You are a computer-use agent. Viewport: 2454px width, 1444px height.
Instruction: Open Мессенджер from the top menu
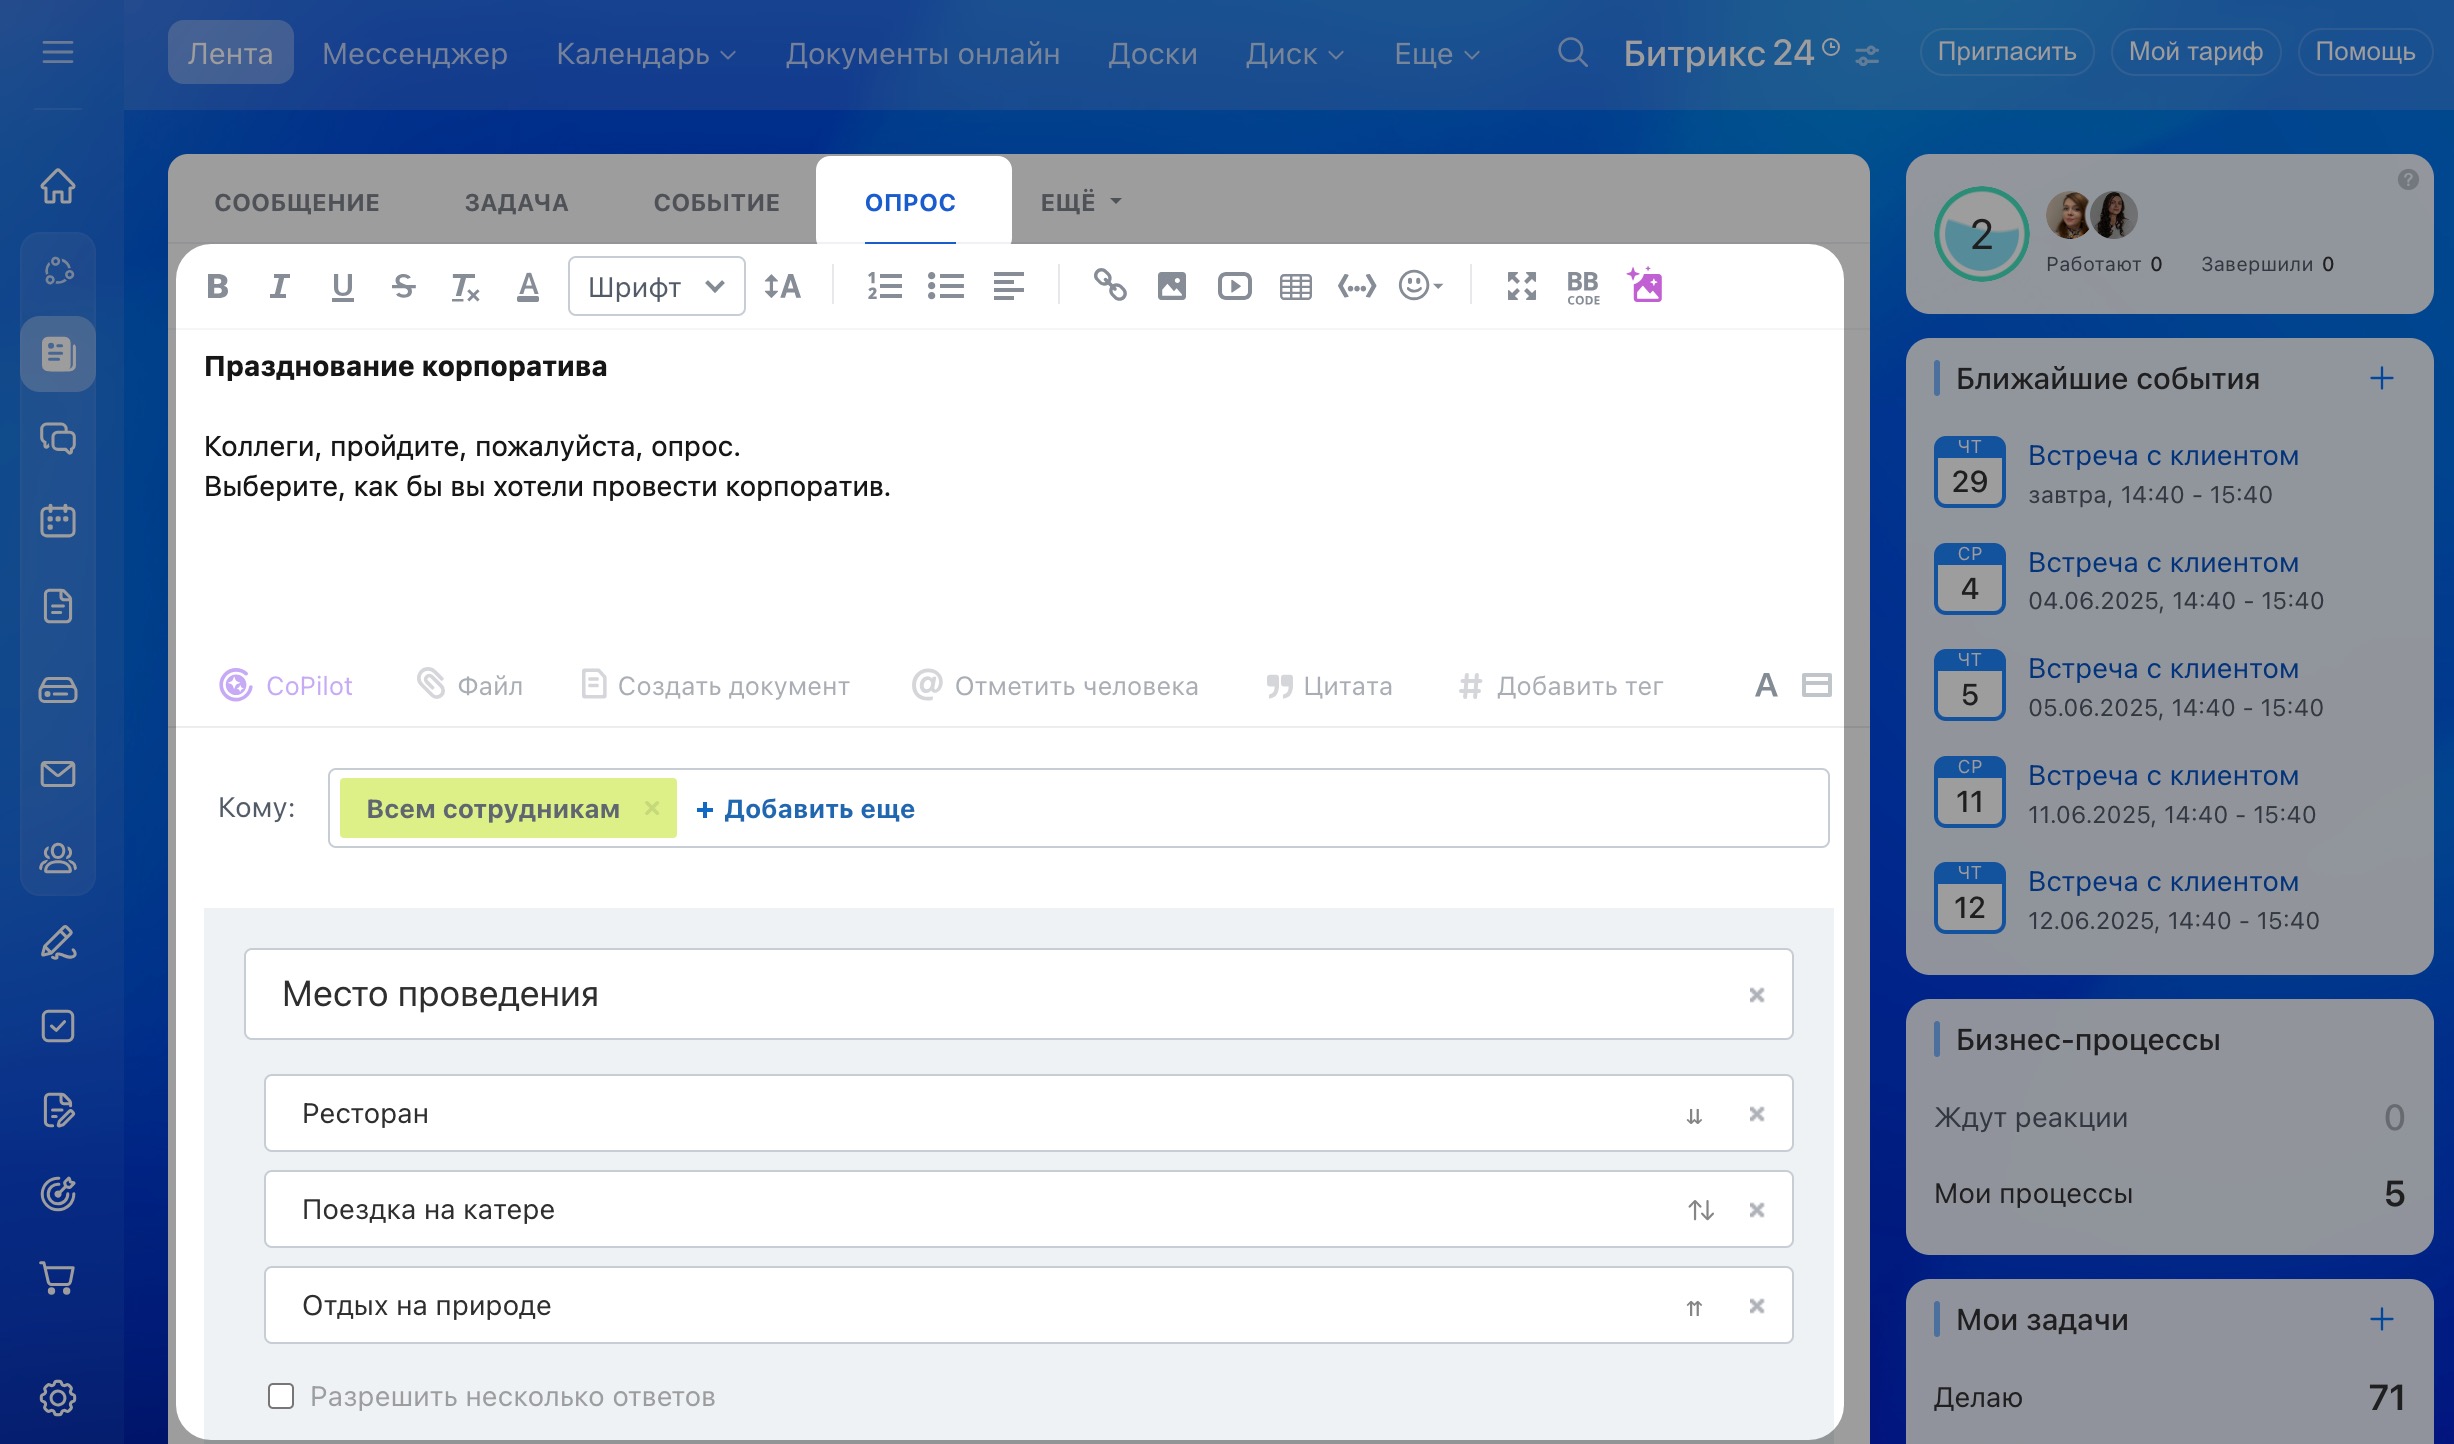(x=414, y=53)
